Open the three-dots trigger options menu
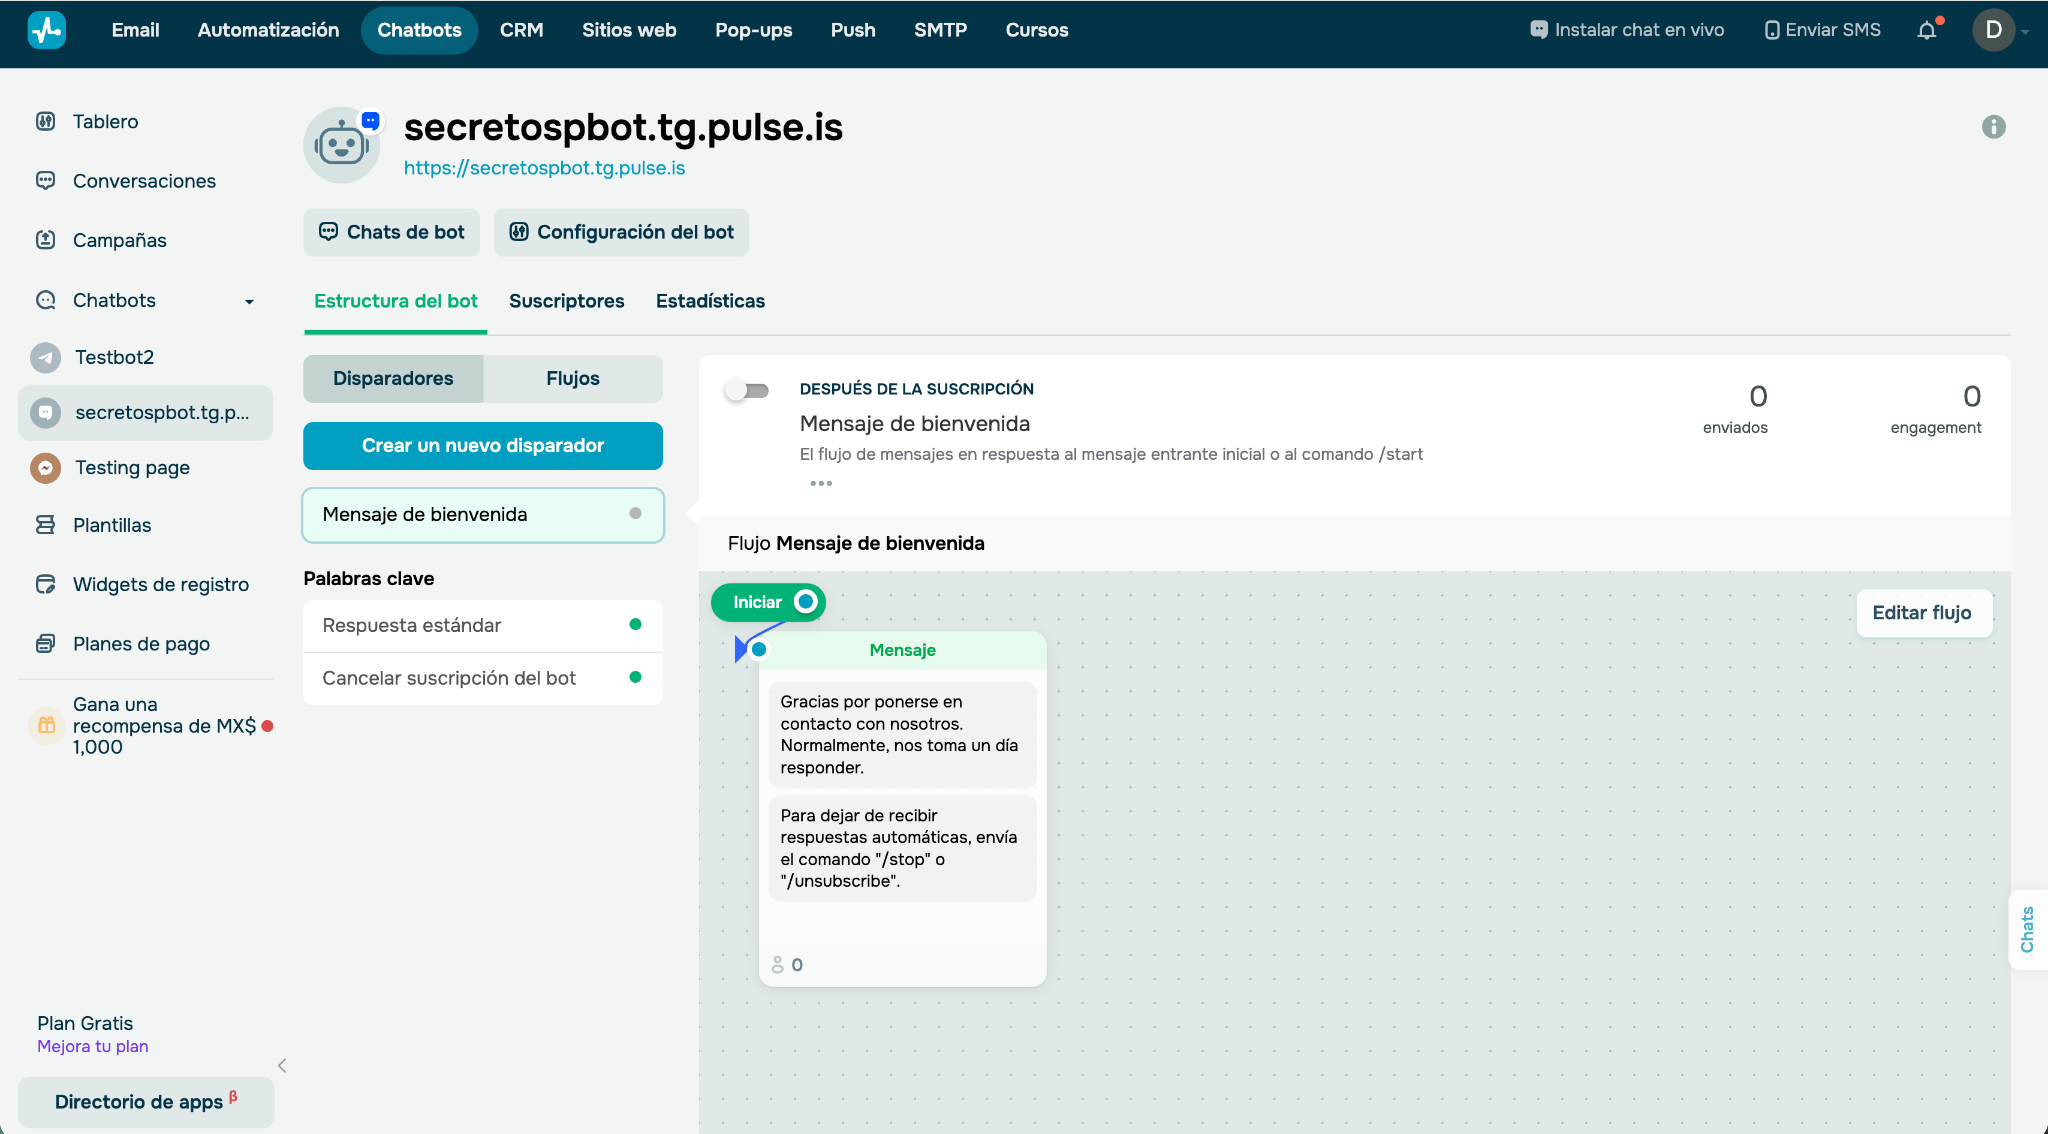The image size is (2048, 1134). point(821,483)
